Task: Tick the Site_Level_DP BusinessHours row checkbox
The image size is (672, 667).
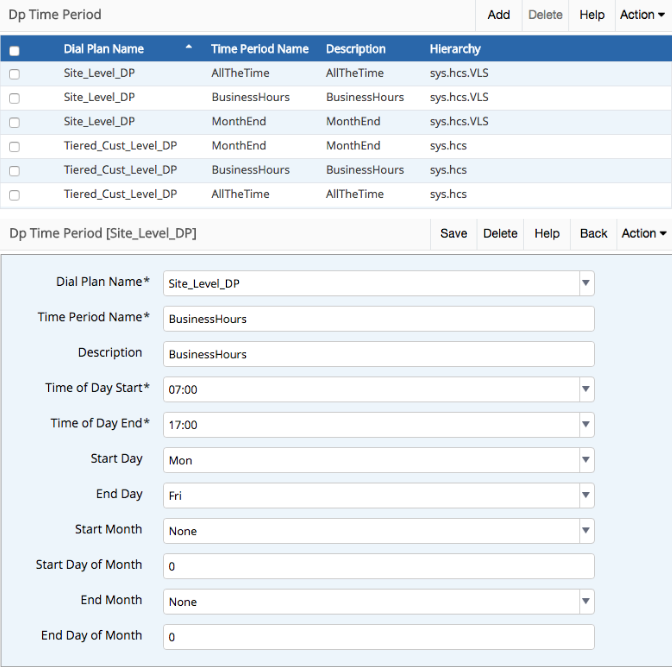Action: (14, 98)
